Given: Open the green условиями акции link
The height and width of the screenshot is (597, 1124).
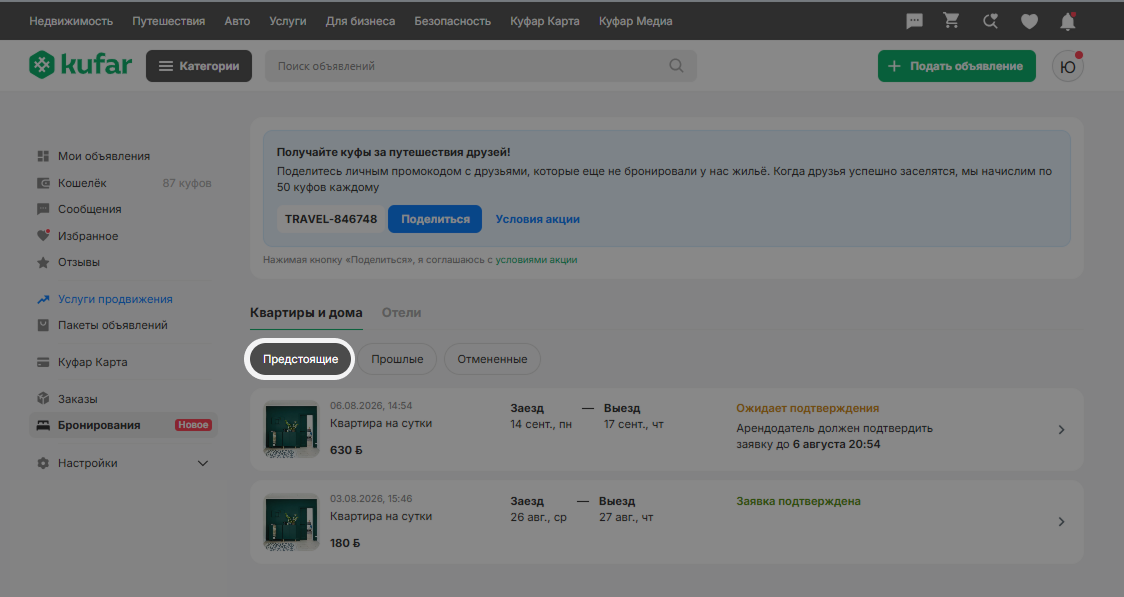Looking at the screenshot, I should click(x=536, y=260).
